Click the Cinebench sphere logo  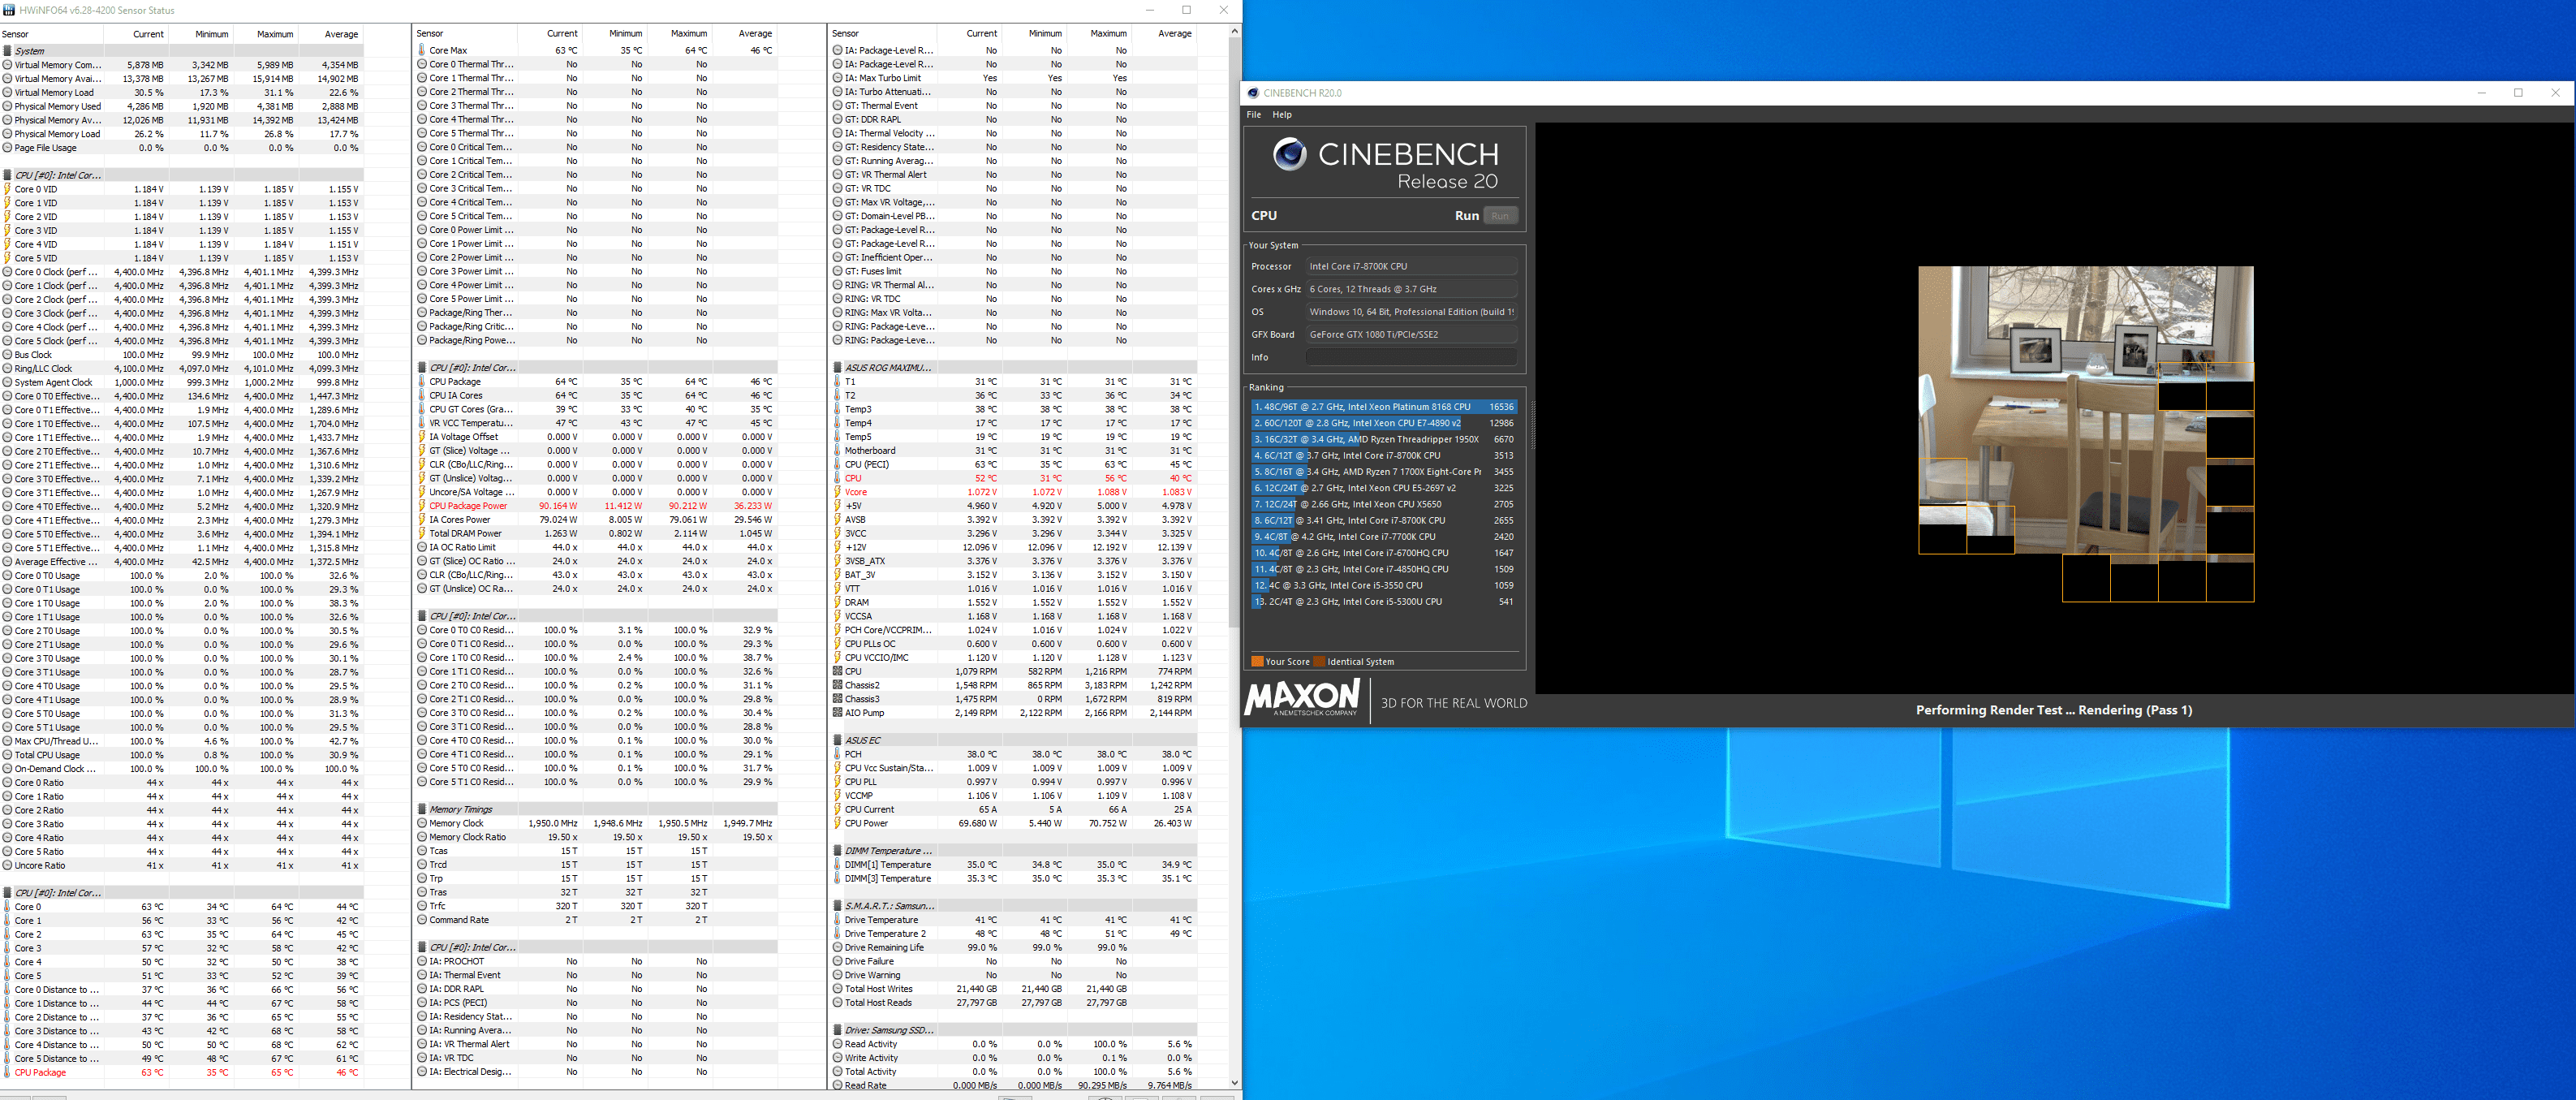(x=1289, y=154)
